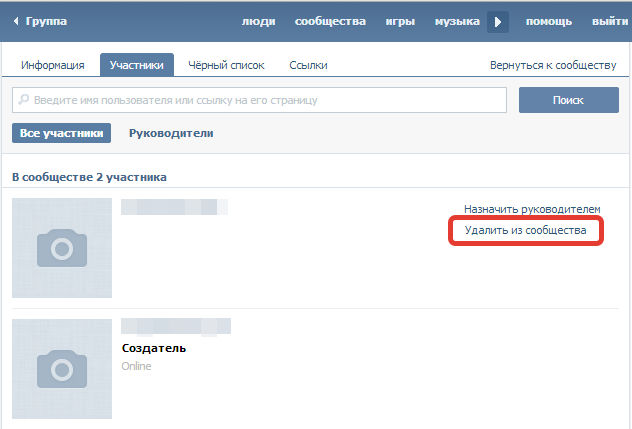
Task: Click Назначить руководителем for the first member
Action: tap(532, 209)
